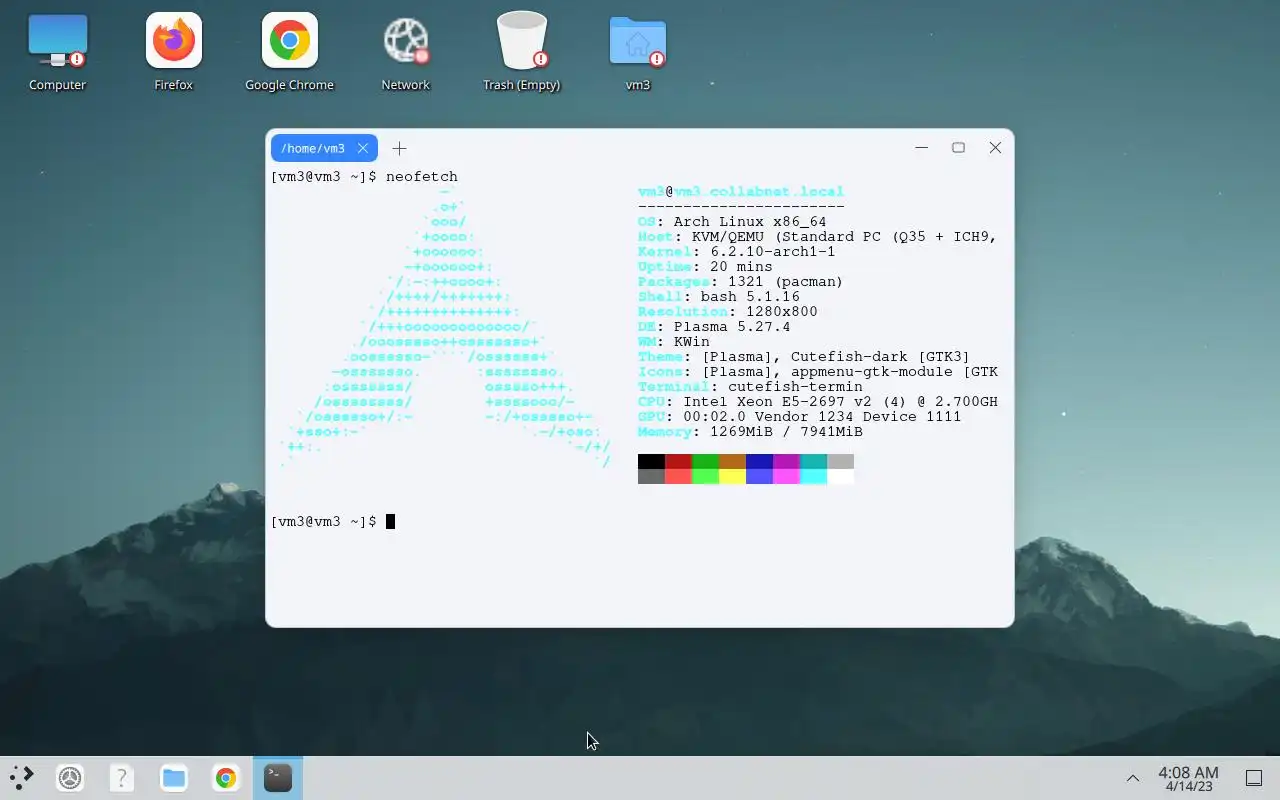The width and height of the screenshot is (1280, 800).
Task: Open the application launcher in the taskbar
Action: (21, 778)
